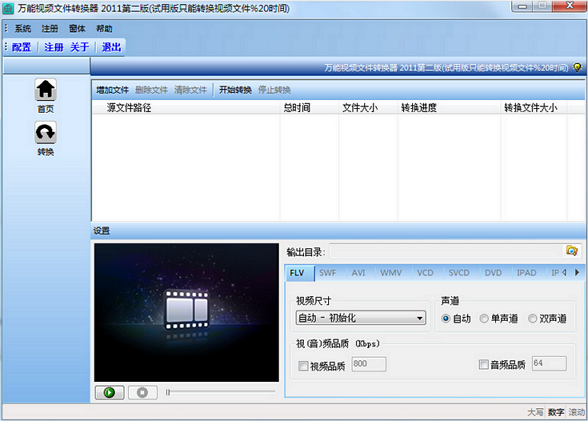Browse output folder with folder icon
588x421 pixels.
(x=572, y=250)
